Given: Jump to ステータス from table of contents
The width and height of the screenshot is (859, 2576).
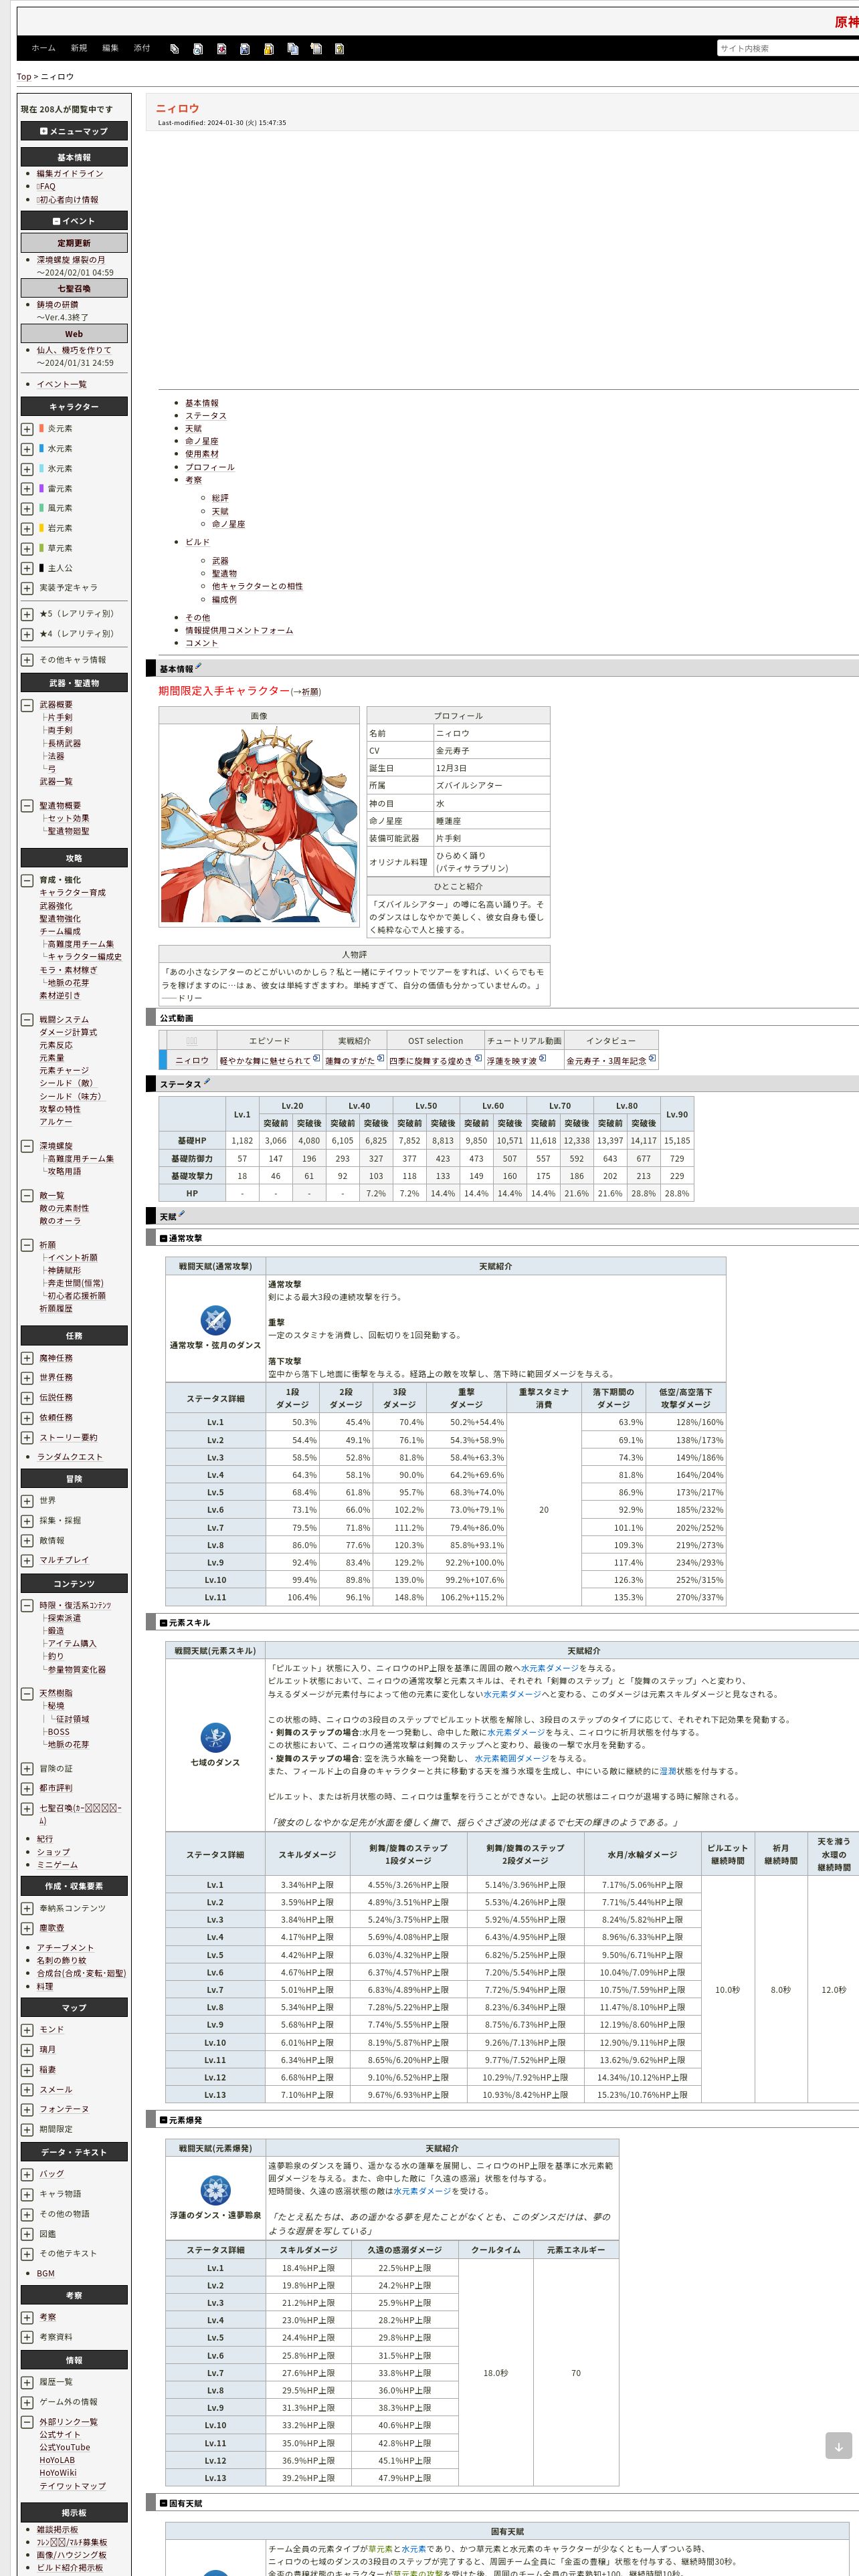Looking at the screenshot, I should 205,416.
